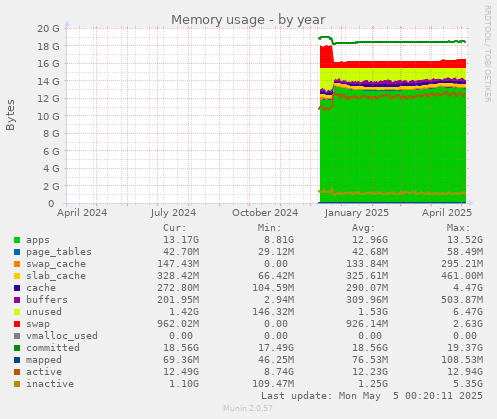Viewport: 497px width, 419px height.
Task: Select the 'buffers' legend label
Action: click(47, 300)
